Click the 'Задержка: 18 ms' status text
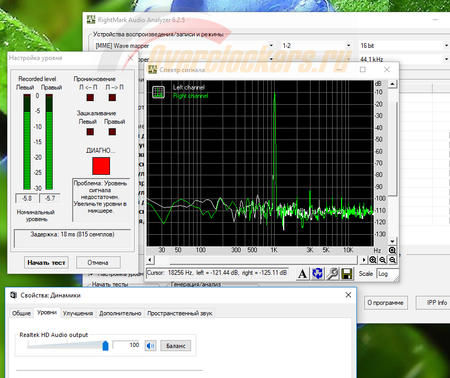 (72, 234)
